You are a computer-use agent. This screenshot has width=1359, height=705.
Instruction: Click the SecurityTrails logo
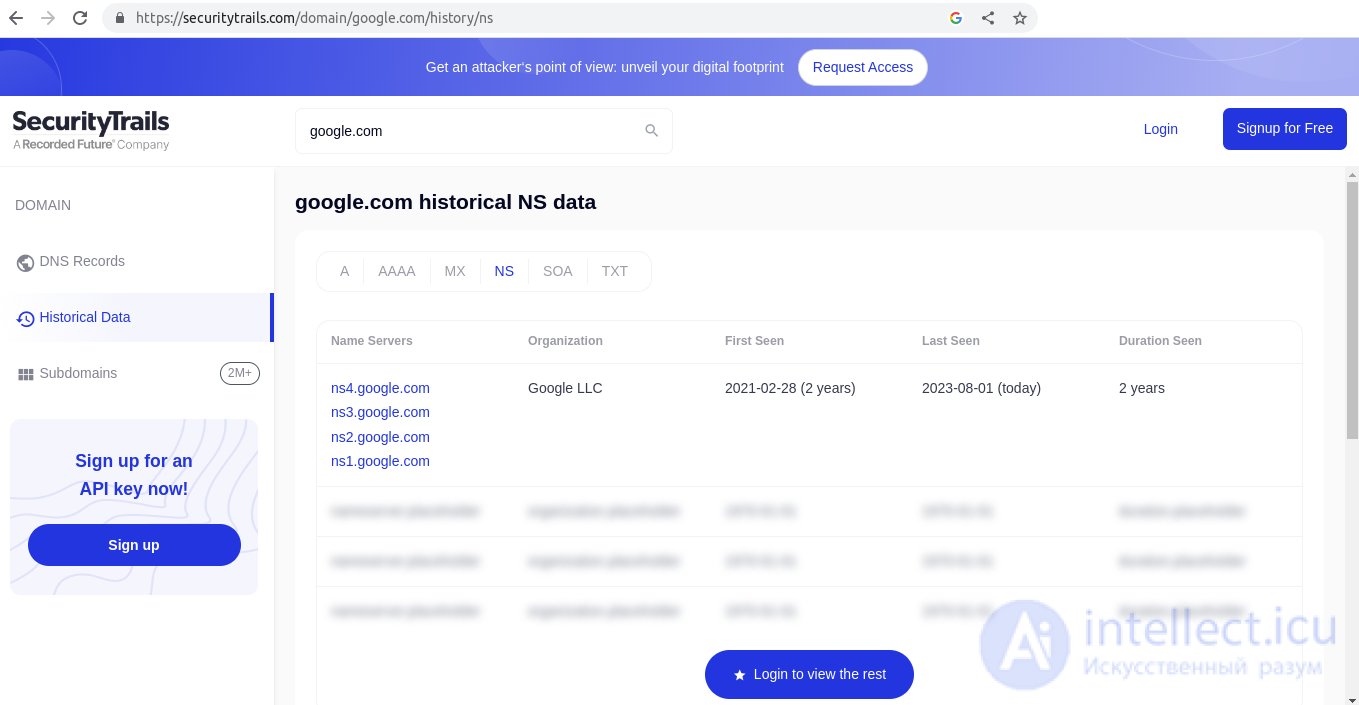[91, 130]
